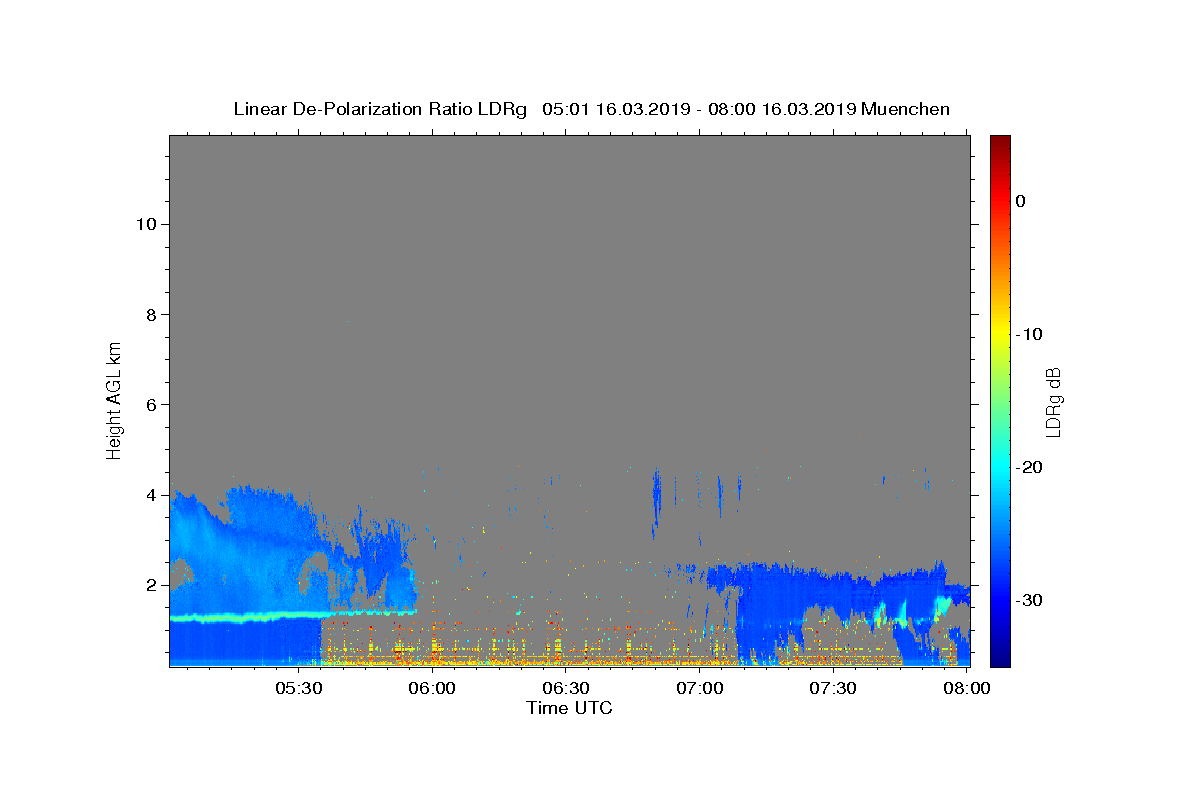Click the height tick label '6'
1200x800 pixels.
(152, 405)
